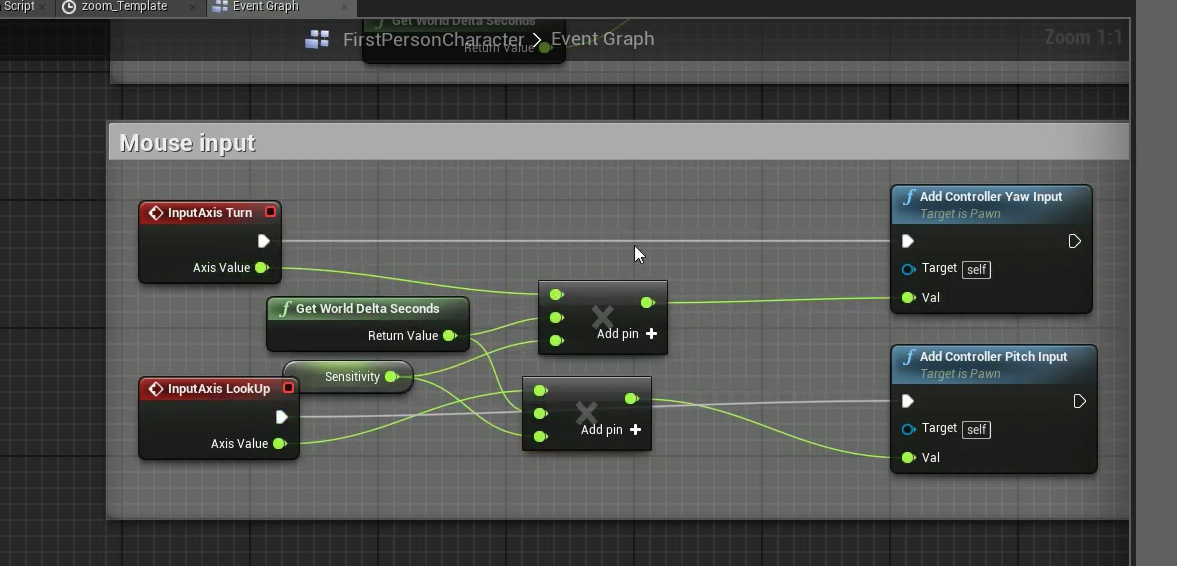
Task: Click Get World Delta Seconds Return Value pin
Action: pos(450,336)
